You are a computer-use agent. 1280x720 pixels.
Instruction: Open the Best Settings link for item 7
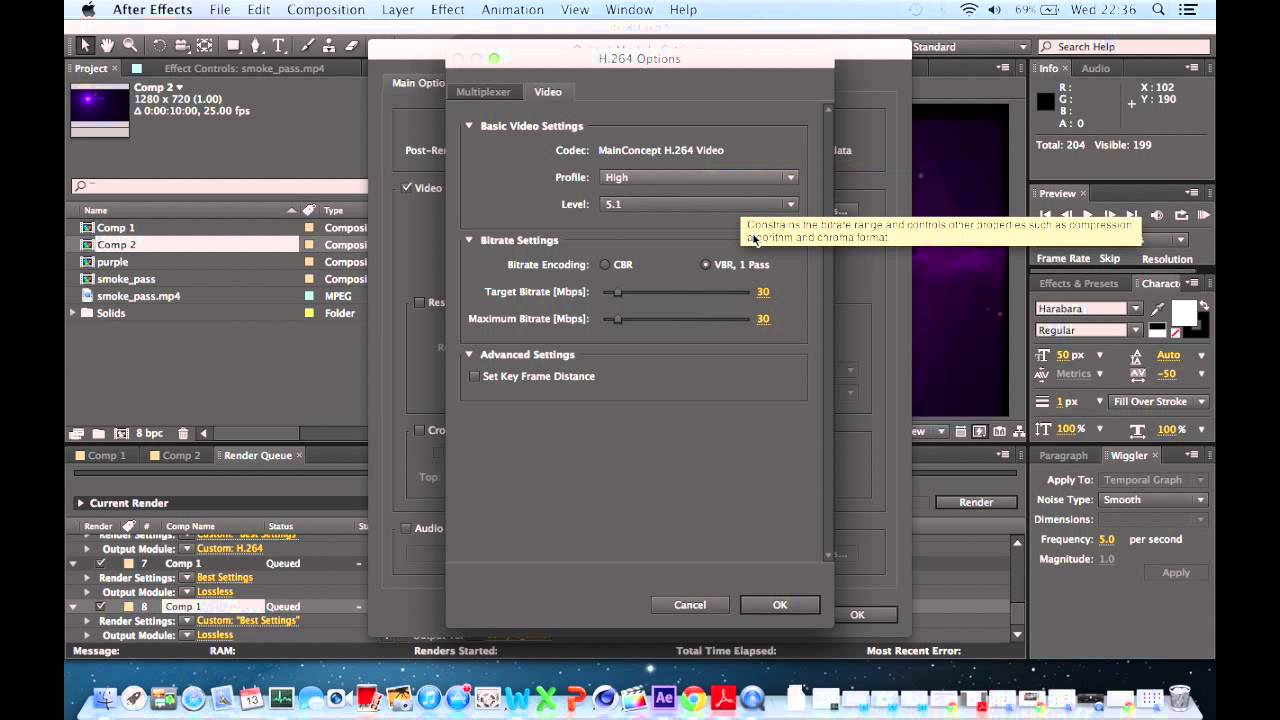point(225,577)
